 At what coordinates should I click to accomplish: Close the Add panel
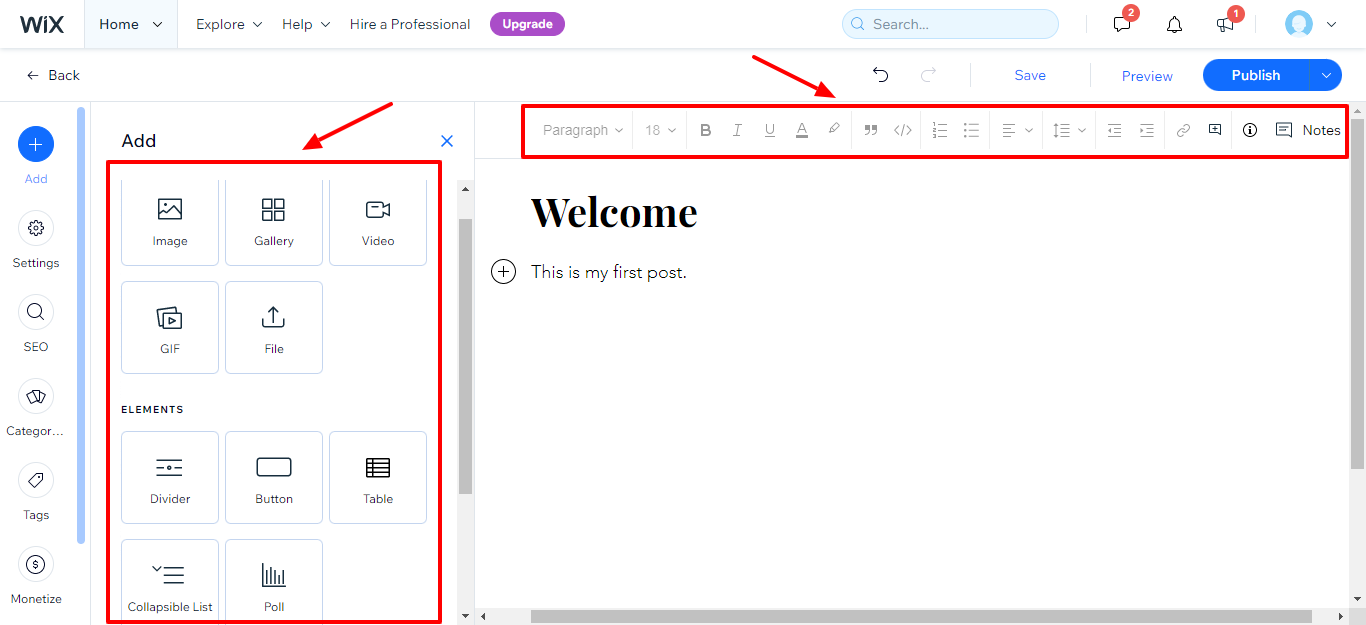[447, 141]
